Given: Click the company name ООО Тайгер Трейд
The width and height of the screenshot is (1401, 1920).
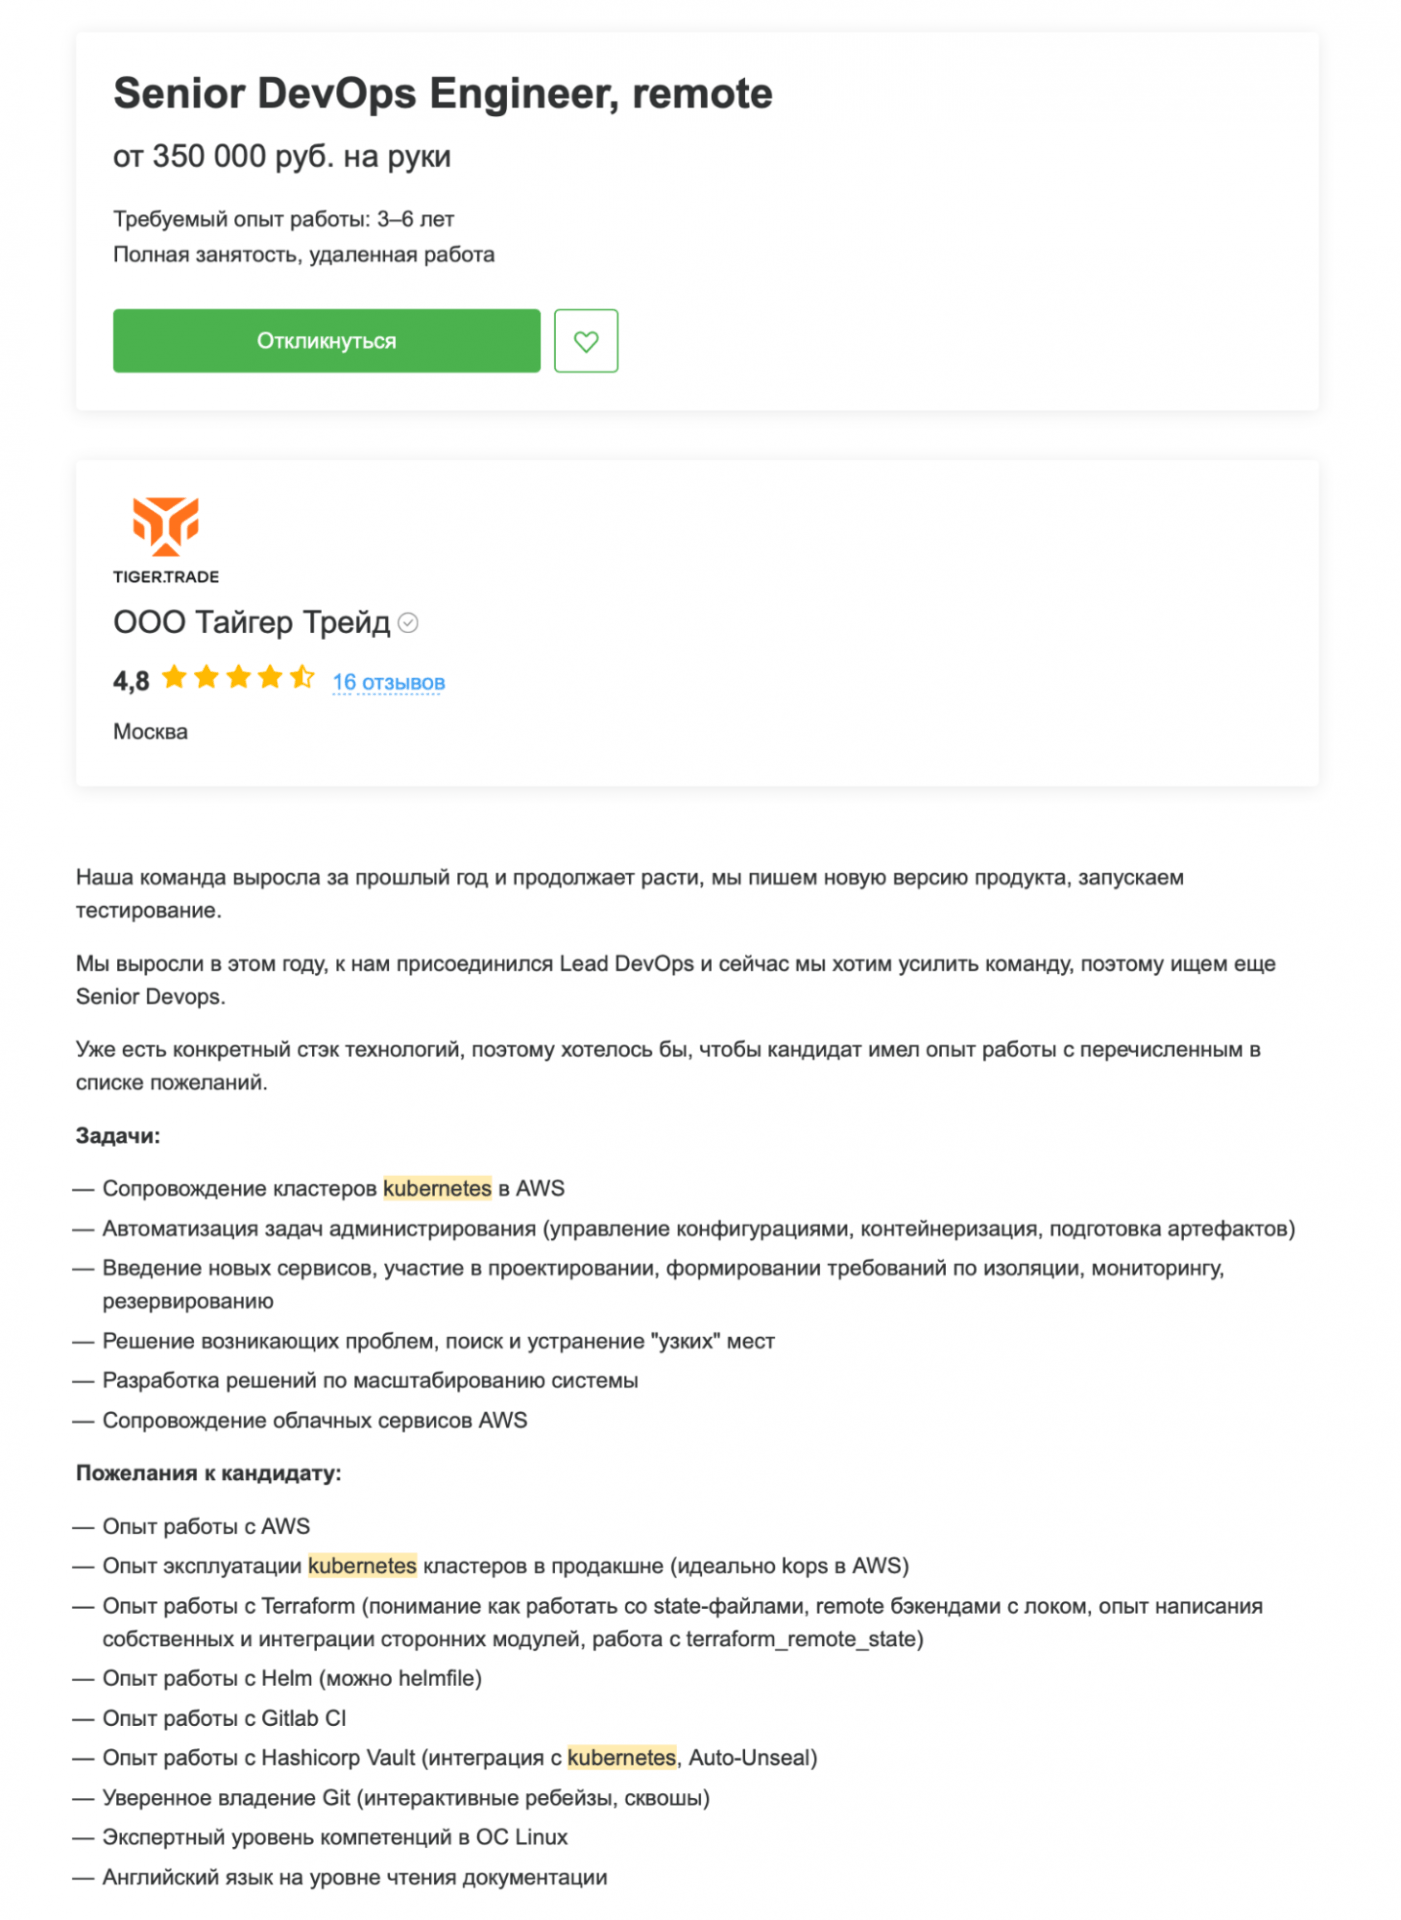Looking at the screenshot, I should click(x=252, y=622).
